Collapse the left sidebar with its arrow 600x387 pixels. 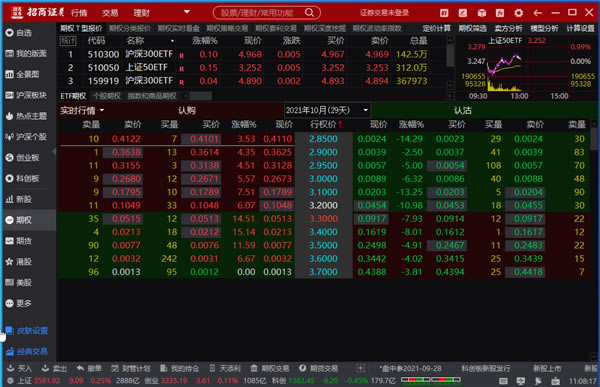(54, 152)
